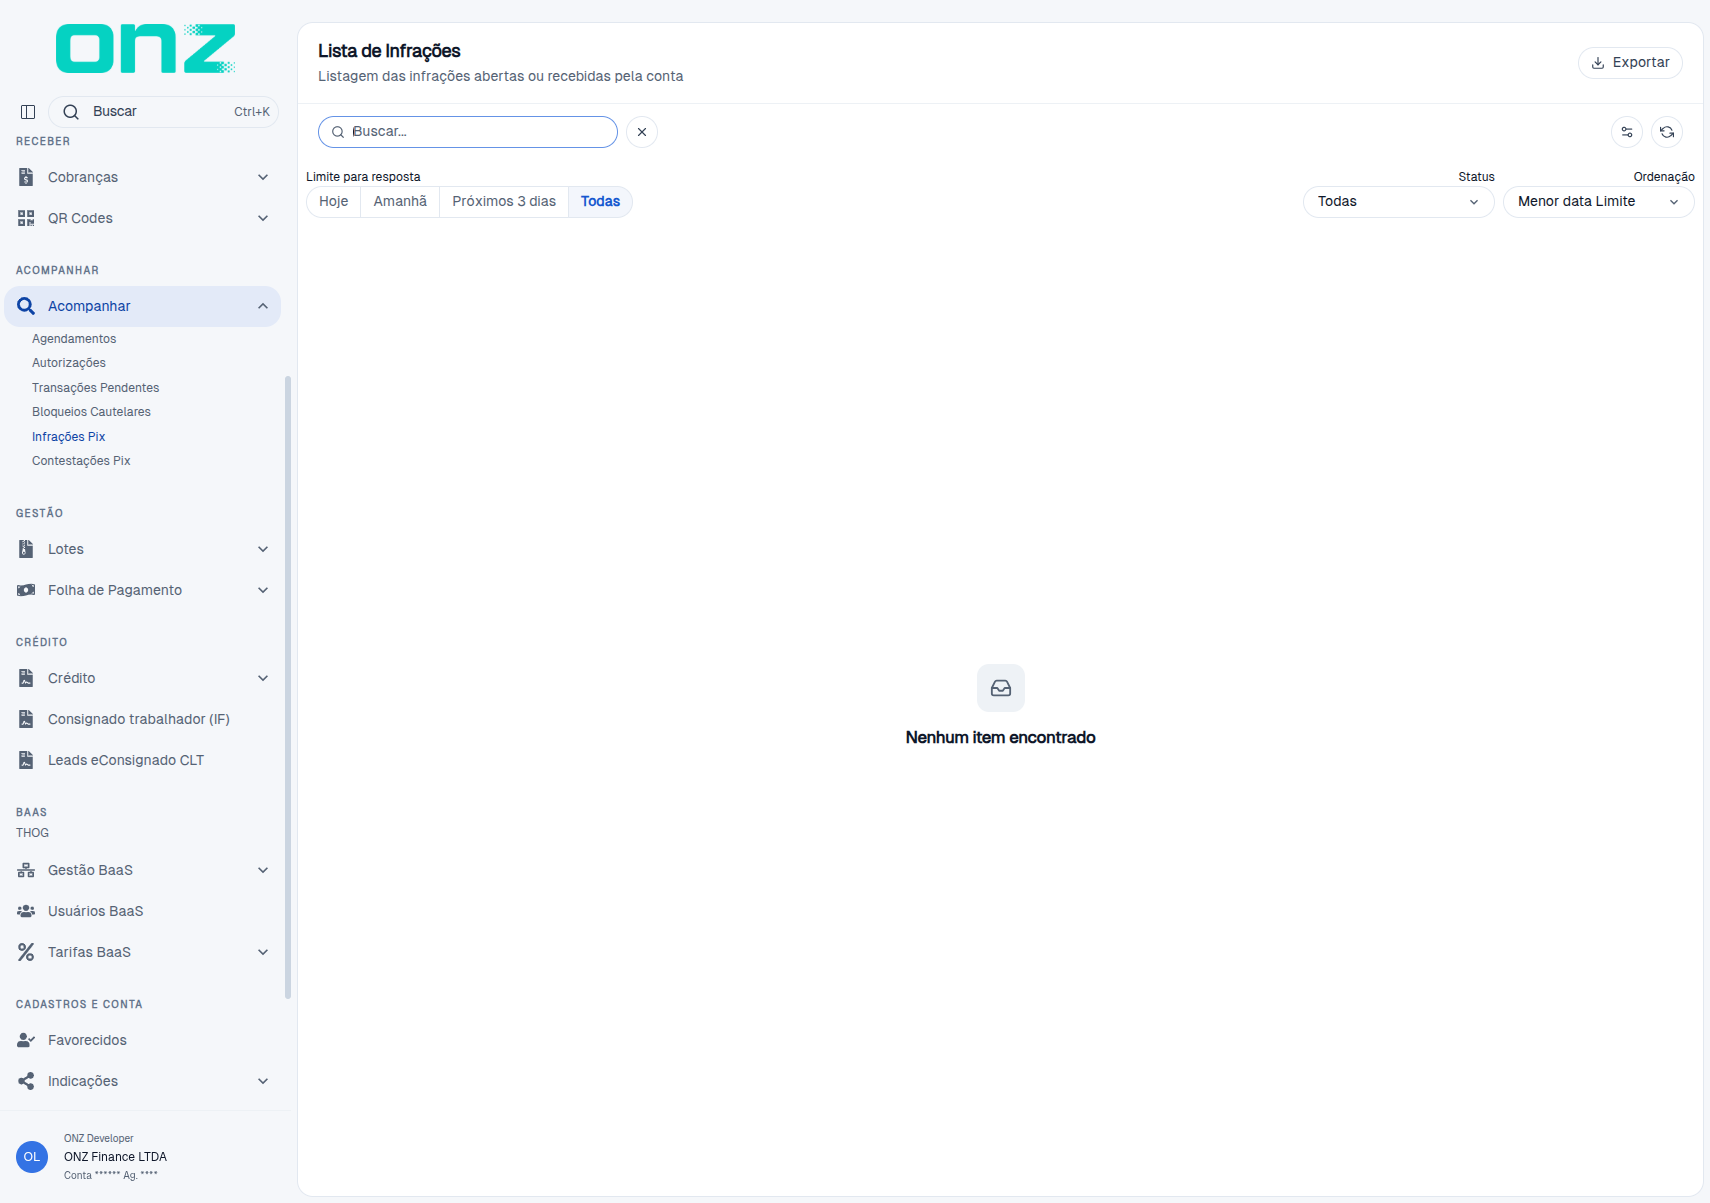The height and width of the screenshot is (1203, 1710).
Task: Click the ONZ logo
Action: coord(146,48)
